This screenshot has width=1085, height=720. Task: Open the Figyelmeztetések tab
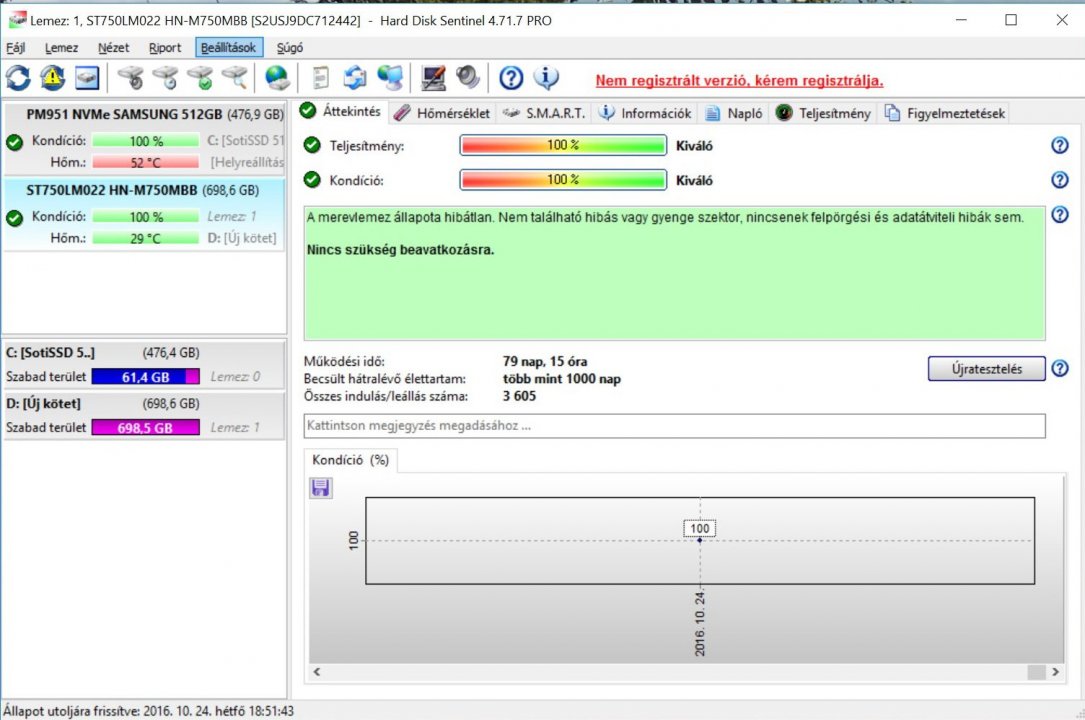point(945,113)
